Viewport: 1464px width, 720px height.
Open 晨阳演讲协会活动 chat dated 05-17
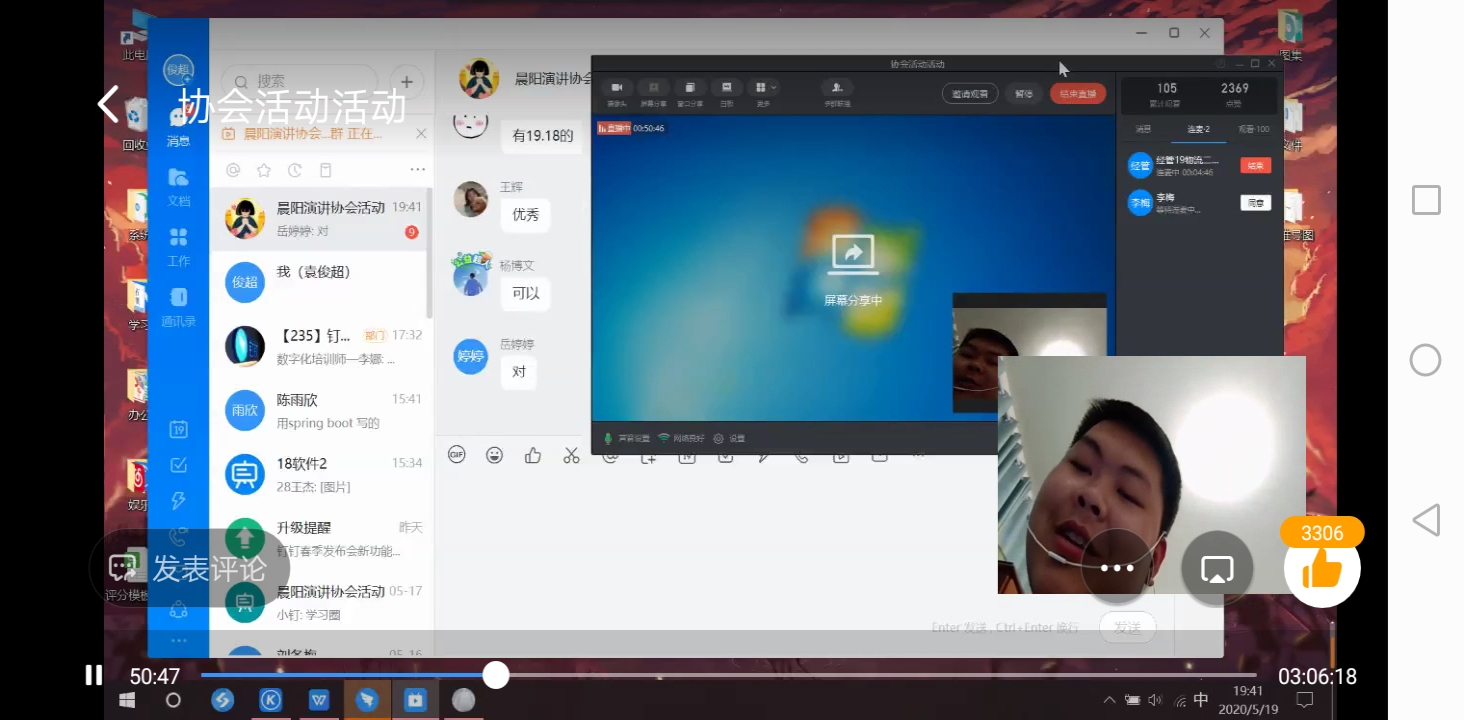[320, 602]
